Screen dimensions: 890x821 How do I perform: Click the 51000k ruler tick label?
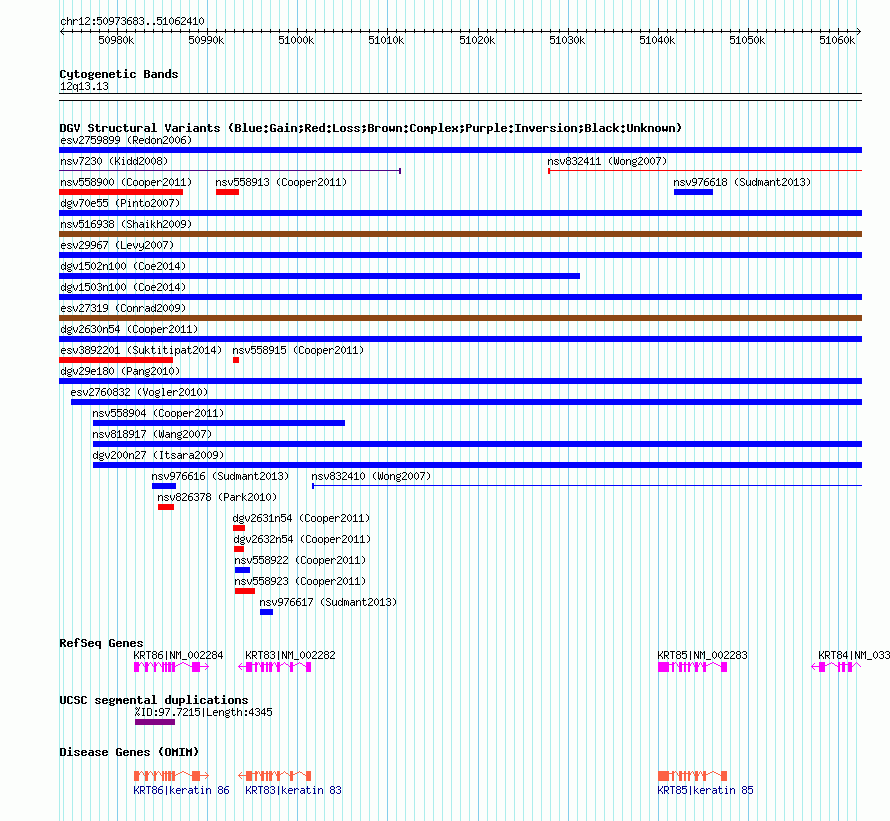(296, 40)
